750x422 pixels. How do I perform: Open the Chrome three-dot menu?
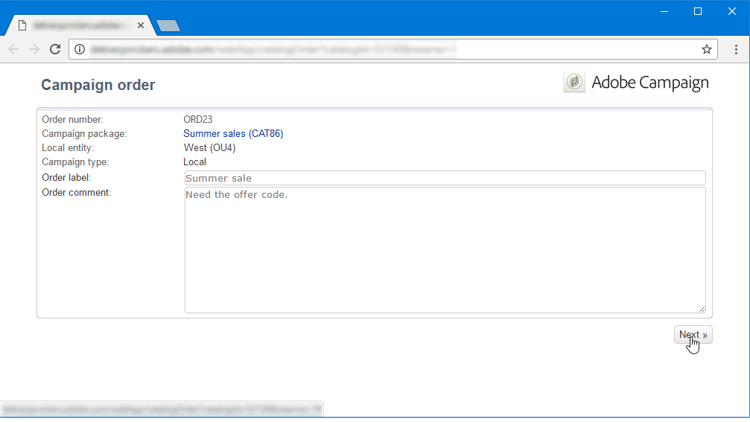click(736, 49)
